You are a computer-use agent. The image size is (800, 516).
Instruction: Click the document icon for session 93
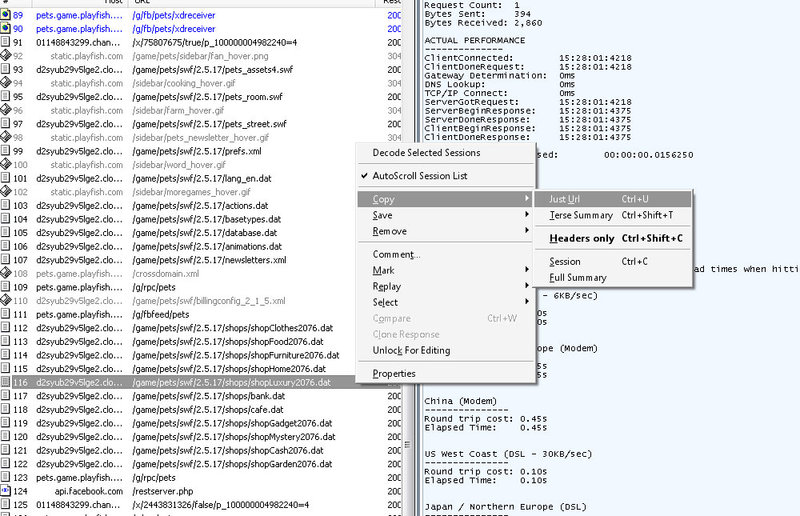tap(6, 69)
